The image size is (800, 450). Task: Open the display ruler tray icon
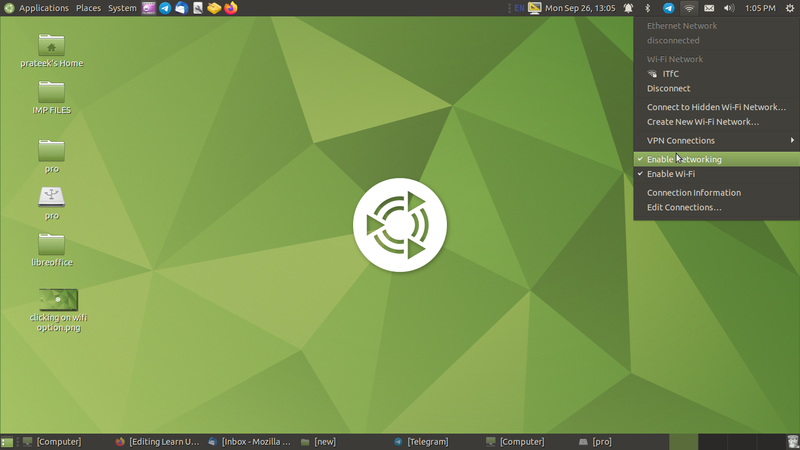point(534,8)
